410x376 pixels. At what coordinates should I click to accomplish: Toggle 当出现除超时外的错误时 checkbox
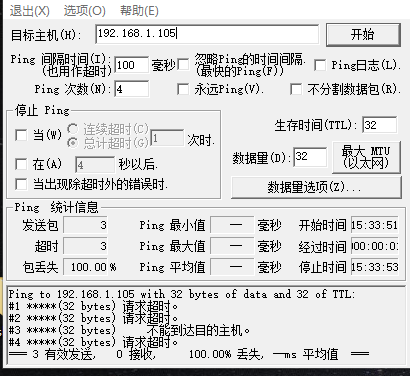[21, 184]
